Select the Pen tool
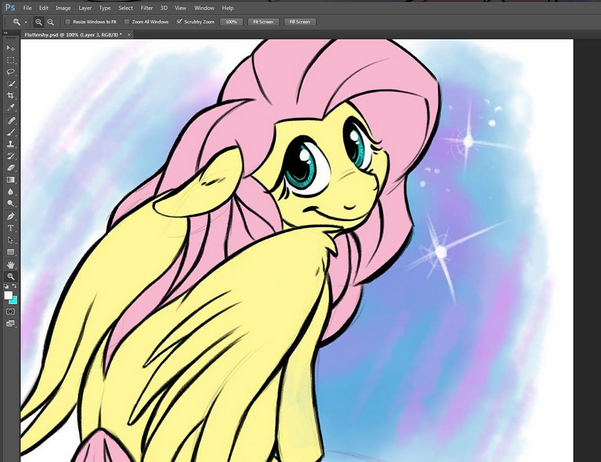 [10, 216]
